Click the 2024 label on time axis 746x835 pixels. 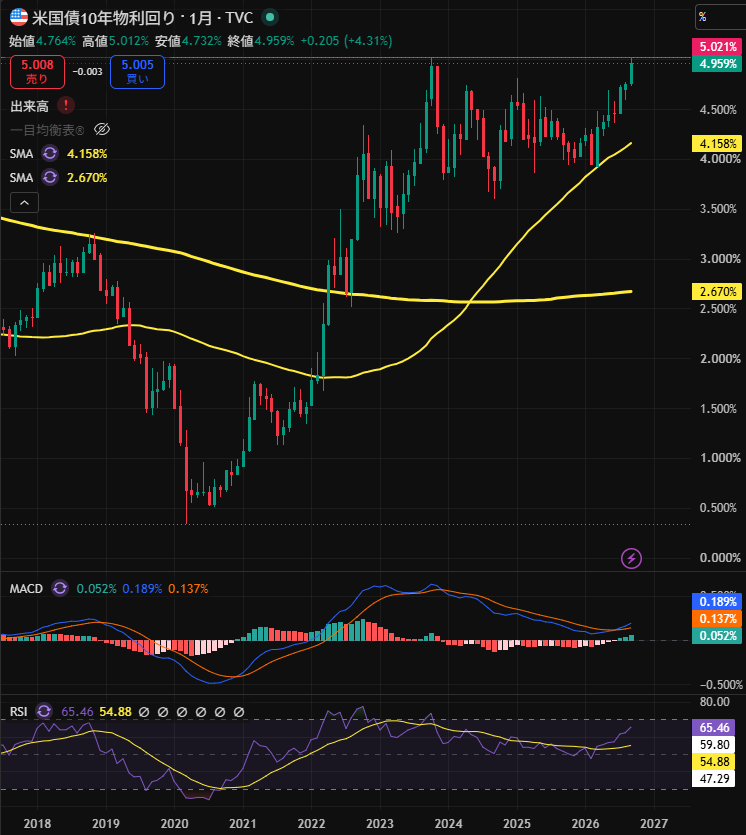(x=448, y=823)
